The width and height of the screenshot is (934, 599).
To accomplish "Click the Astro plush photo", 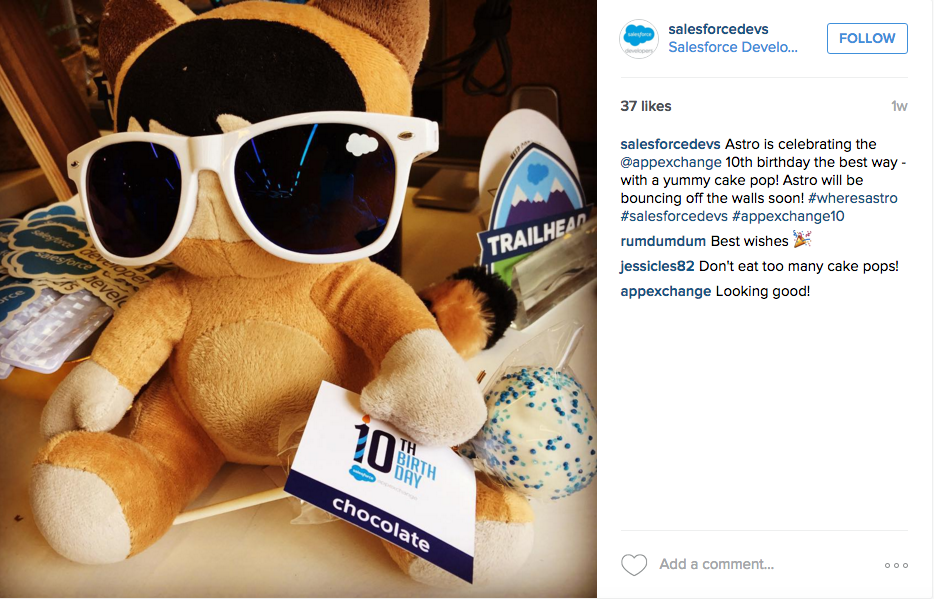I will 298,299.
